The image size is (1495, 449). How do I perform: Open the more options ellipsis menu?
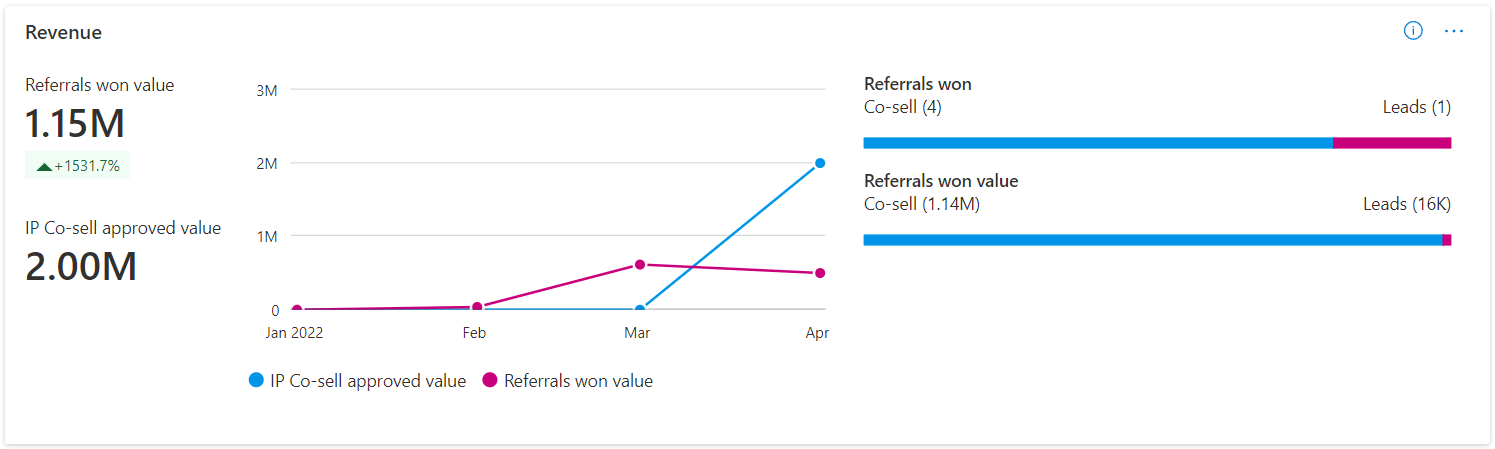(x=1454, y=31)
